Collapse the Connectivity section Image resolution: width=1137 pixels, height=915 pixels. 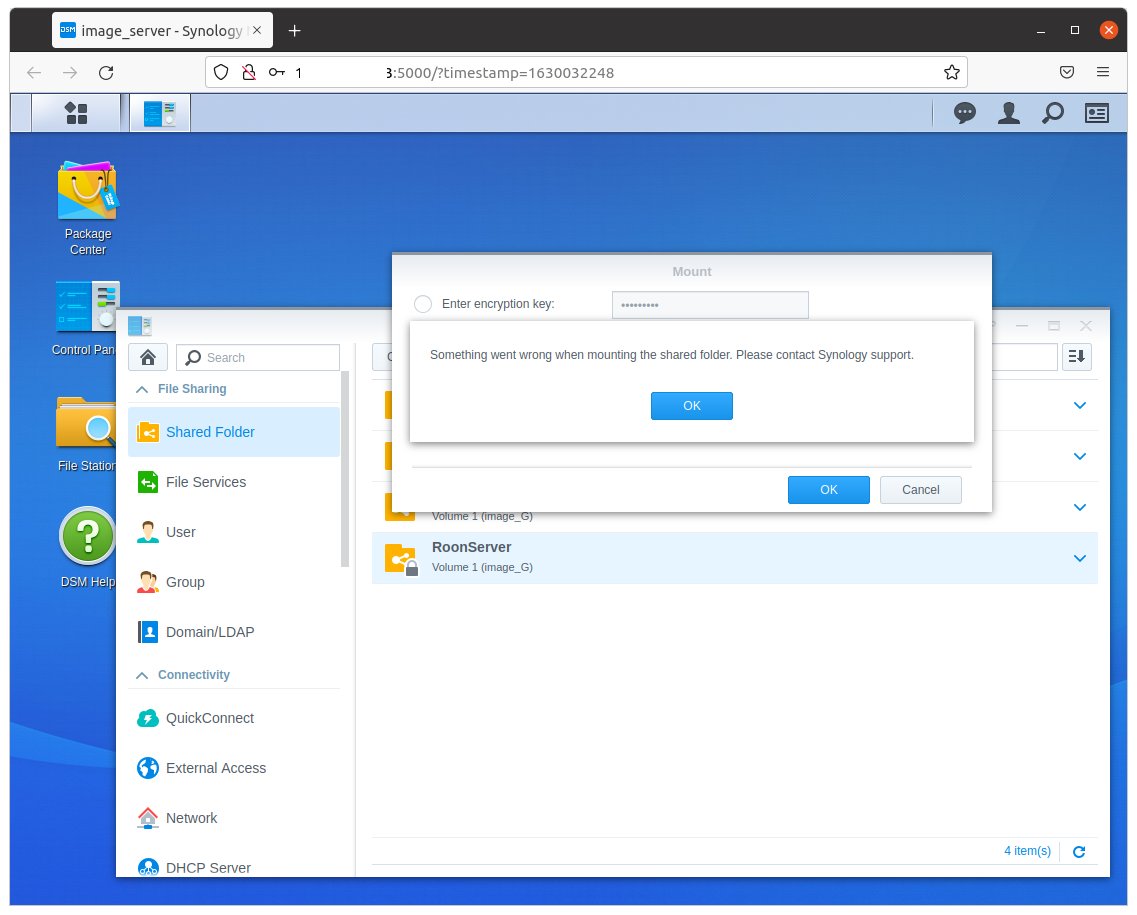[x=141, y=675]
